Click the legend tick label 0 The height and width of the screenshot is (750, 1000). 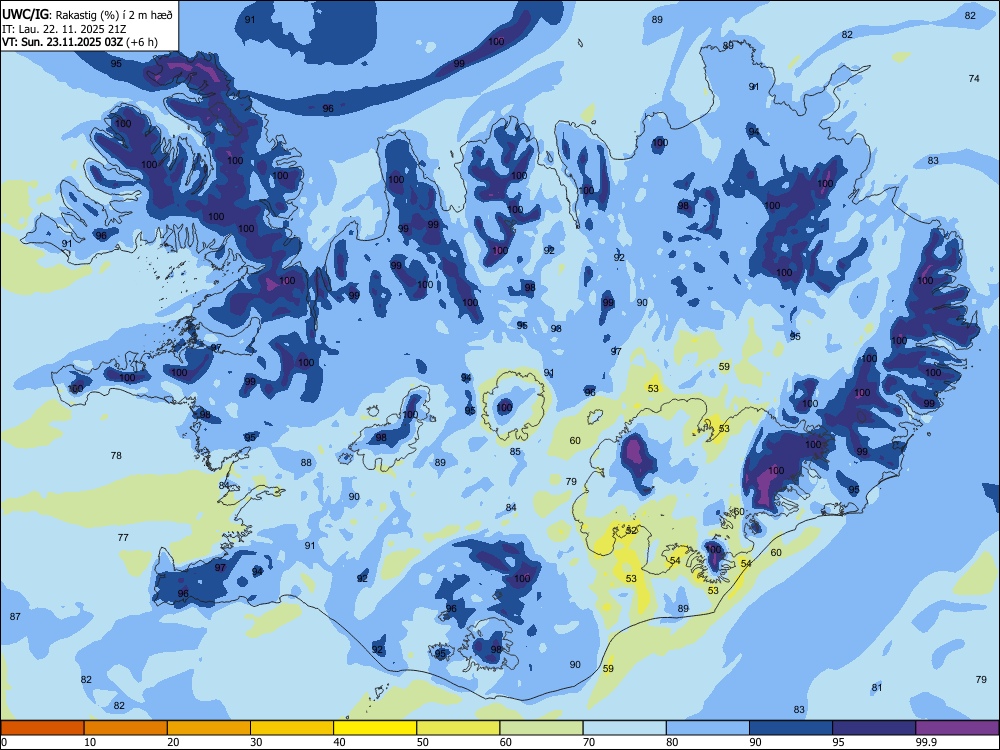click(4, 742)
